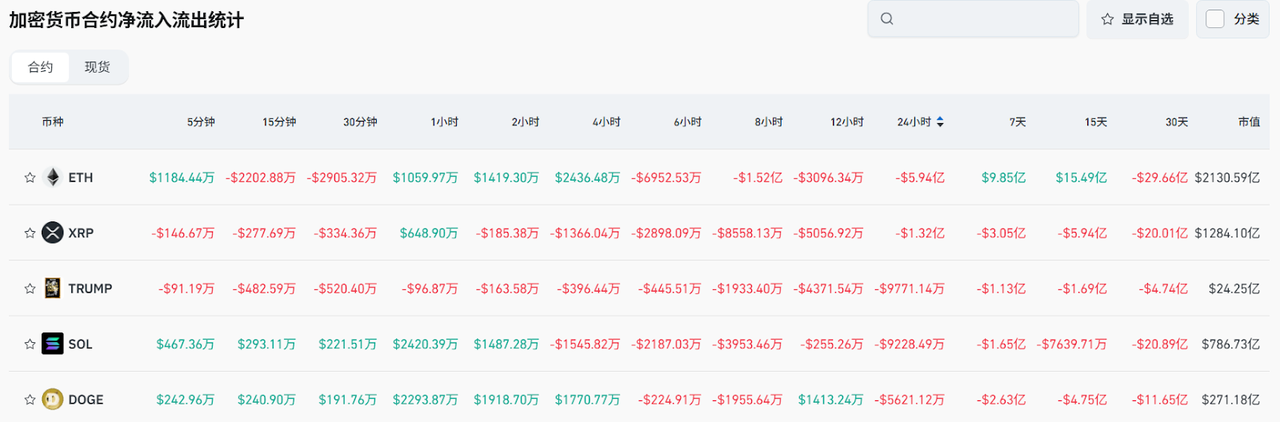The width and height of the screenshot is (1280, 422).
Task: Favorite SOL using its star icon
Action: tap(30, 344)
